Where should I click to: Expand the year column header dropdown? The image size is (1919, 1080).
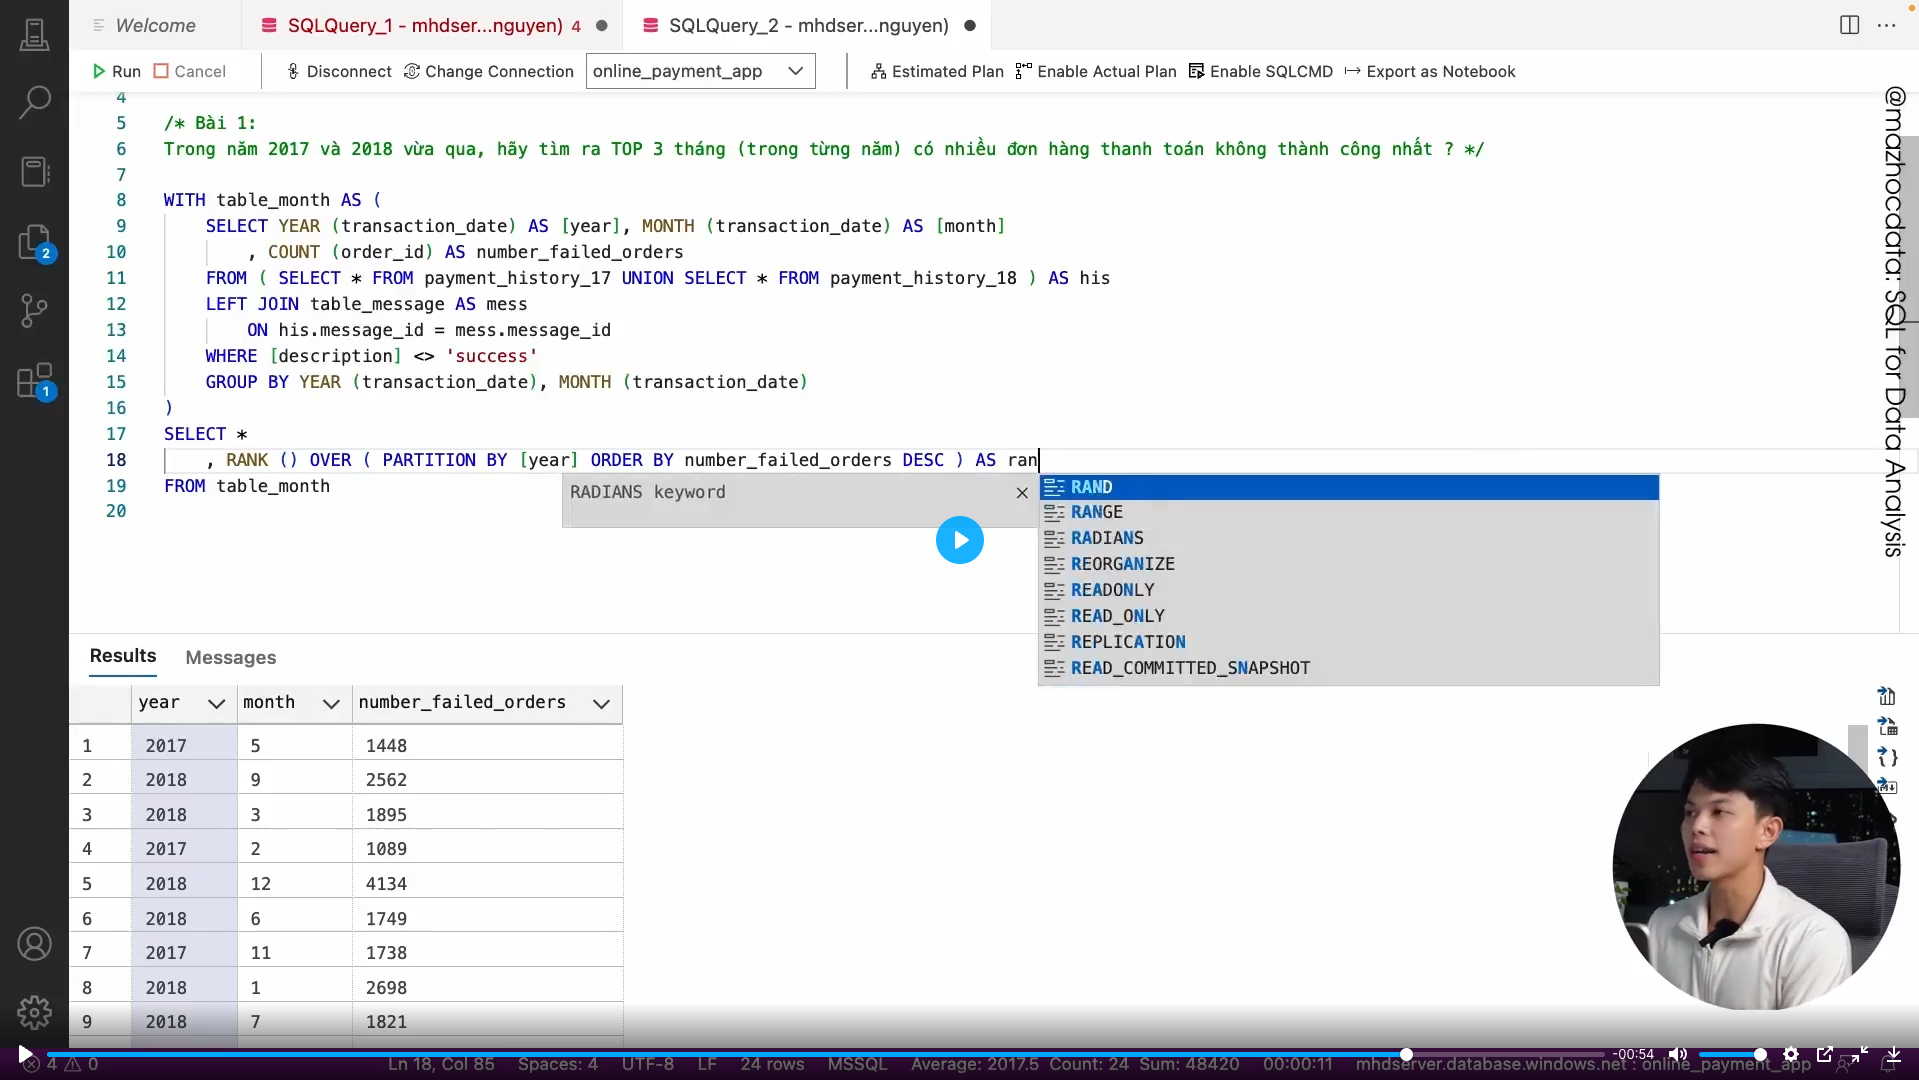[x=216, y=703]
